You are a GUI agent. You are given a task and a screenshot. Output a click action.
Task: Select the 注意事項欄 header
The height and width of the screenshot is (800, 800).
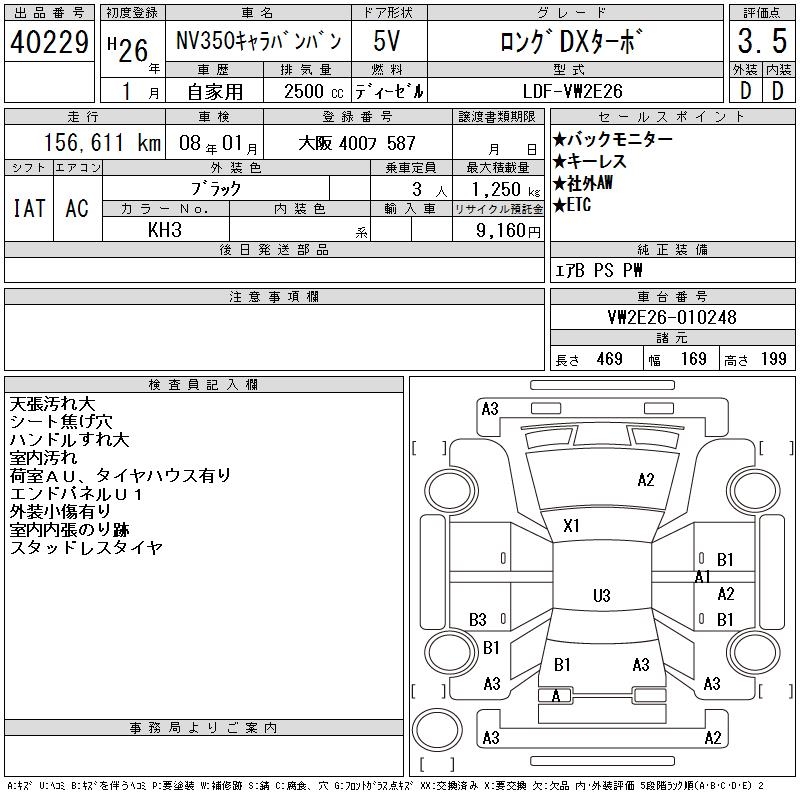point(274,297)
